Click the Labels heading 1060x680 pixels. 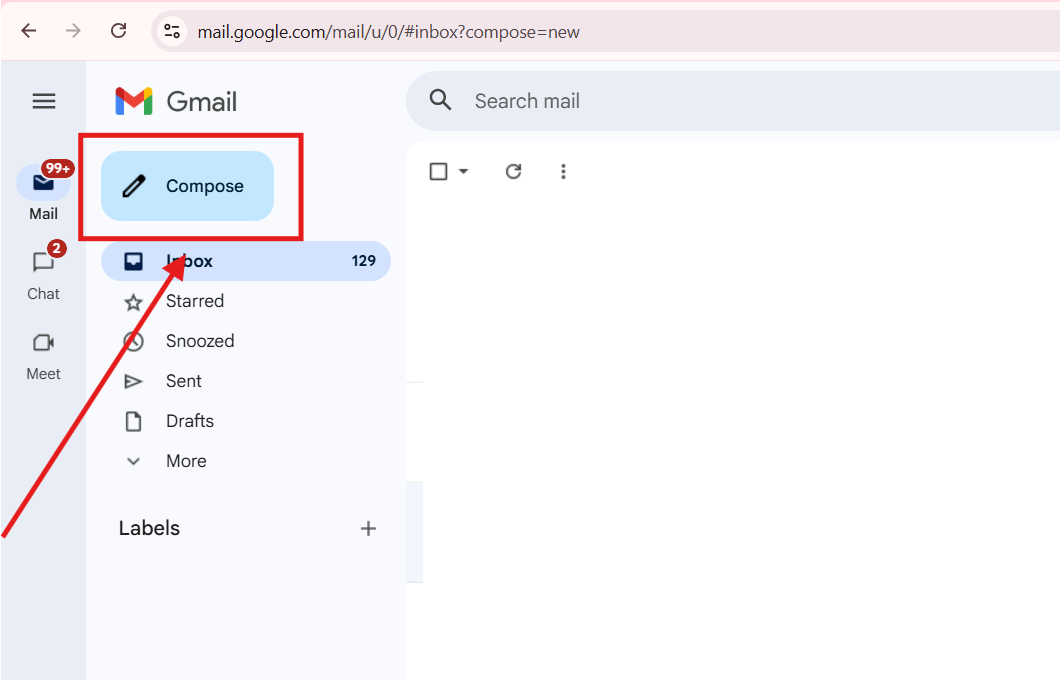(149, 528)
